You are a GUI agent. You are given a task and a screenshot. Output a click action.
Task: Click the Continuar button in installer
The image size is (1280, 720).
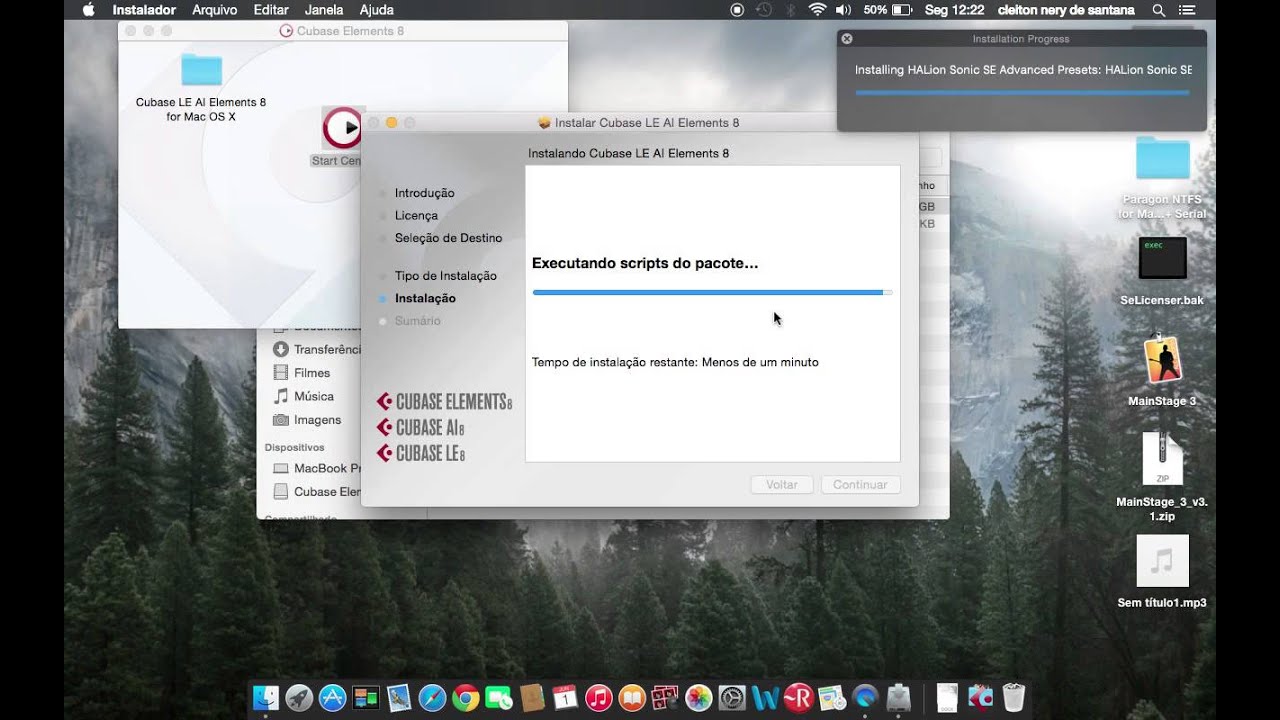coord(860,484)
